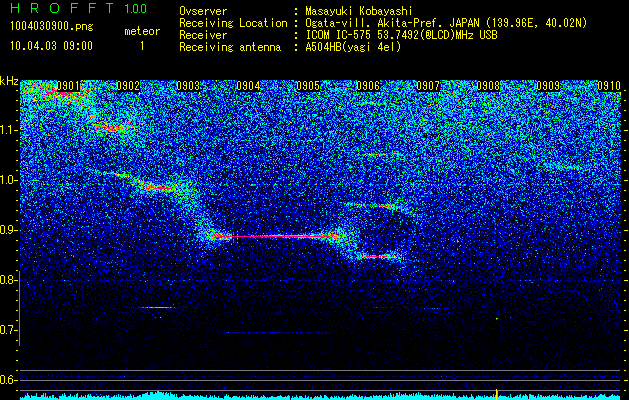The image size is (629, 400).
Task: Click the yellow spike in bottom intensity graph
Action: (497, 394)
